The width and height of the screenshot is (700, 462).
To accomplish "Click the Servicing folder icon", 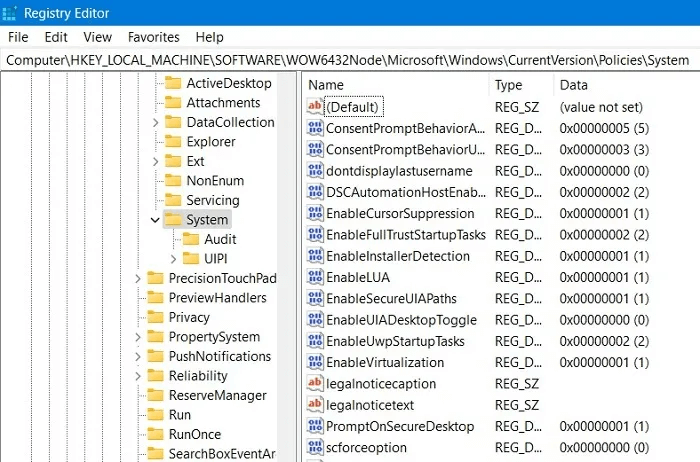I will pos(173,200).
